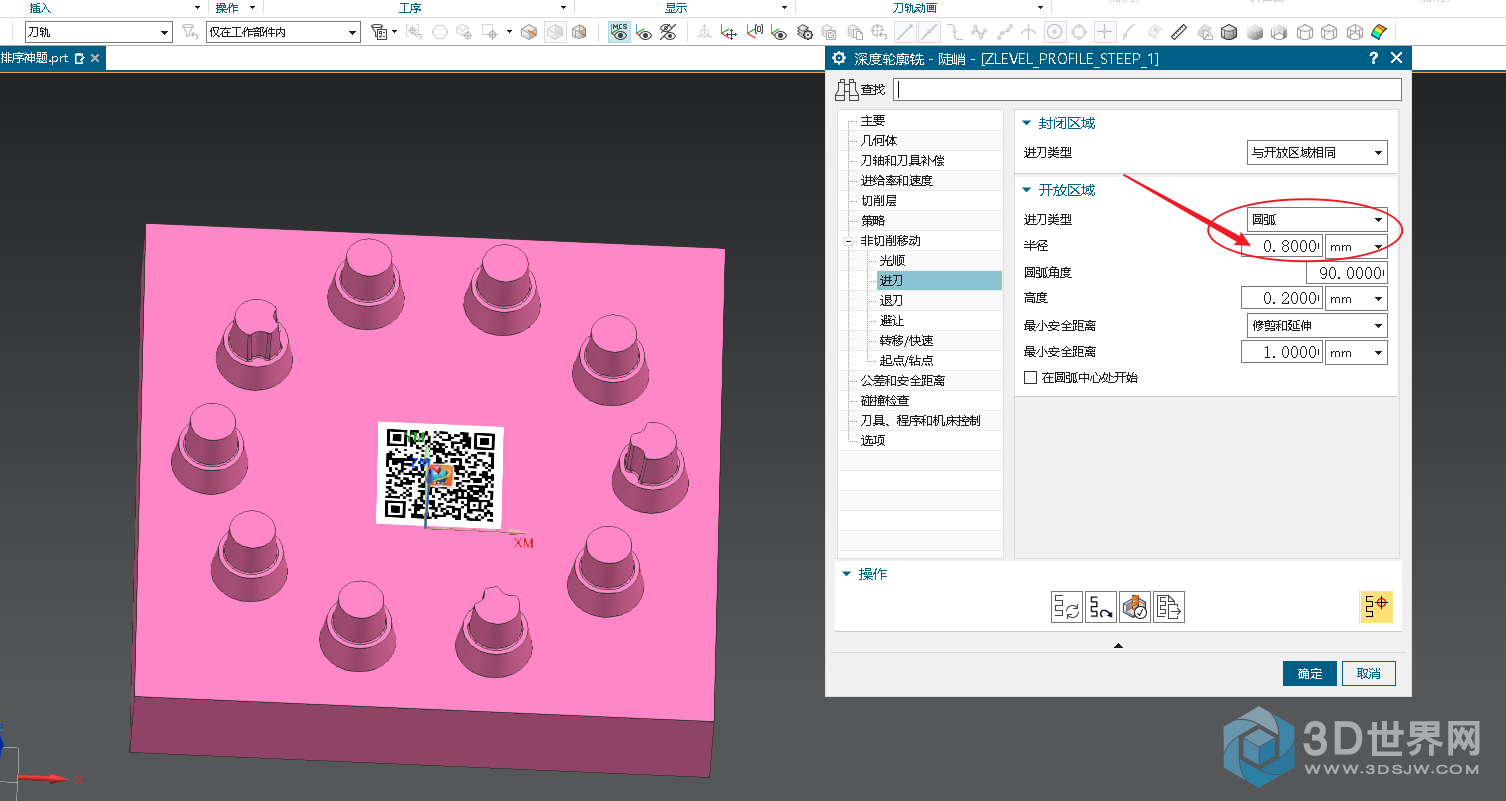Click the arrow eye view toggle icon
The image size is (1506, 801).
tap(644, 32)
